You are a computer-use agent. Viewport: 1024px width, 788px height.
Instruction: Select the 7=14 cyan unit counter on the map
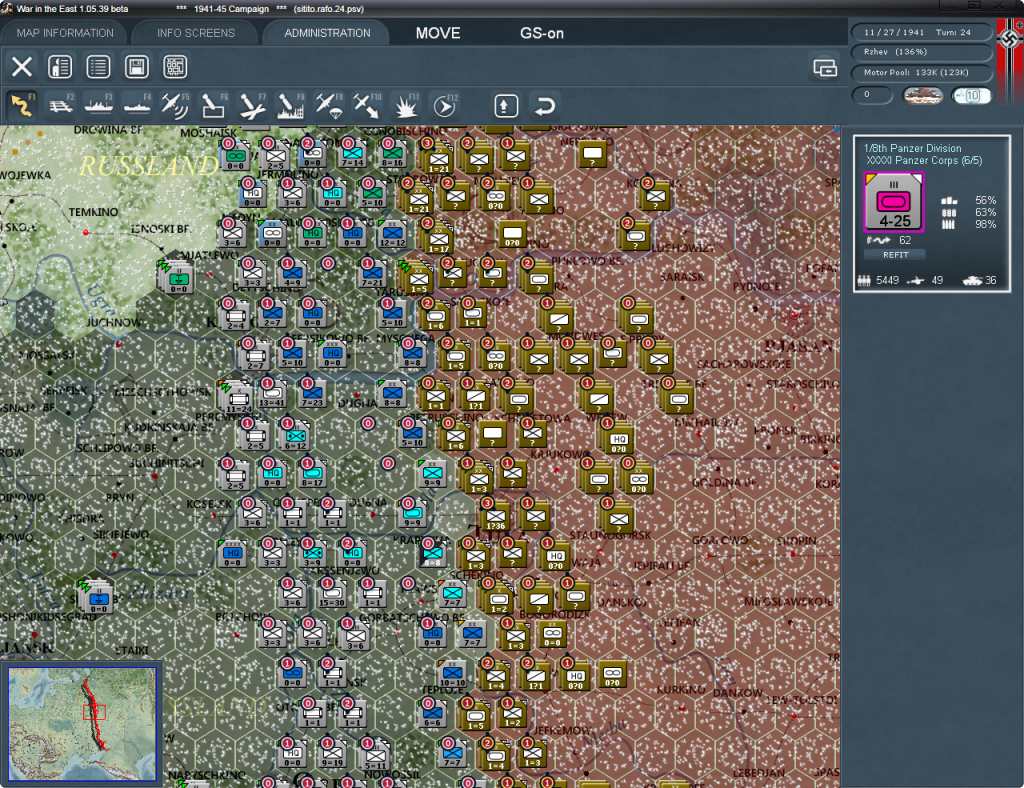[x=353, y=155]
